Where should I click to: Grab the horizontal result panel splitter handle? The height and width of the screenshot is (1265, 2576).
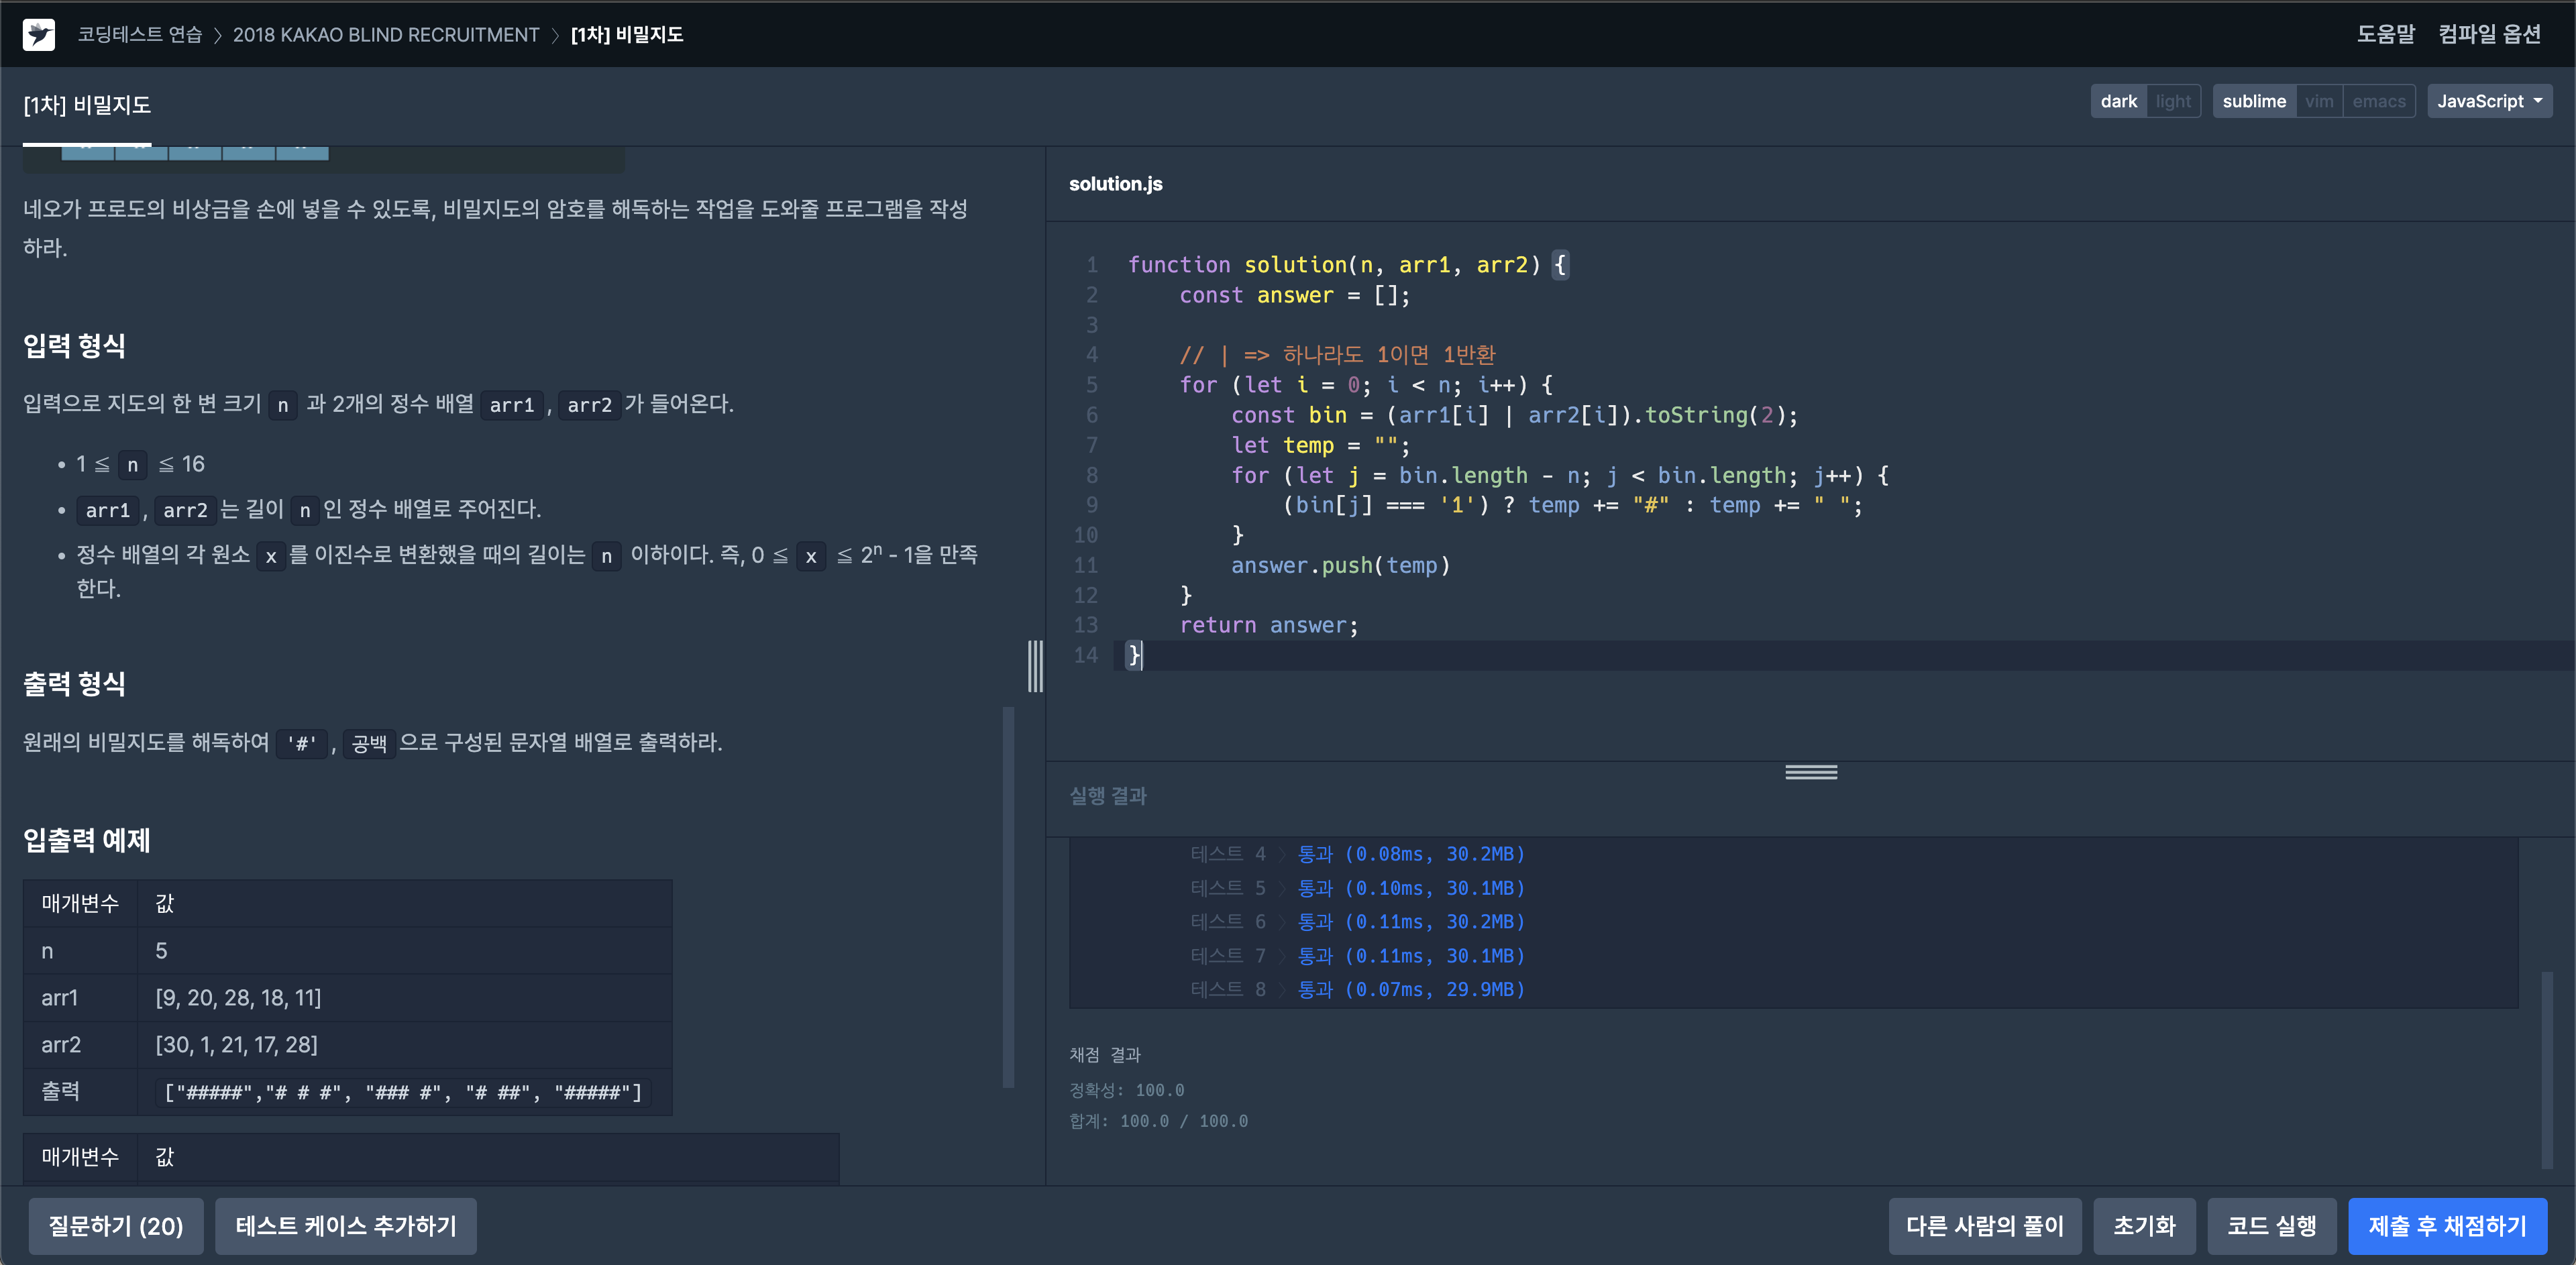pyautogui.click(x=1811, y=772)
